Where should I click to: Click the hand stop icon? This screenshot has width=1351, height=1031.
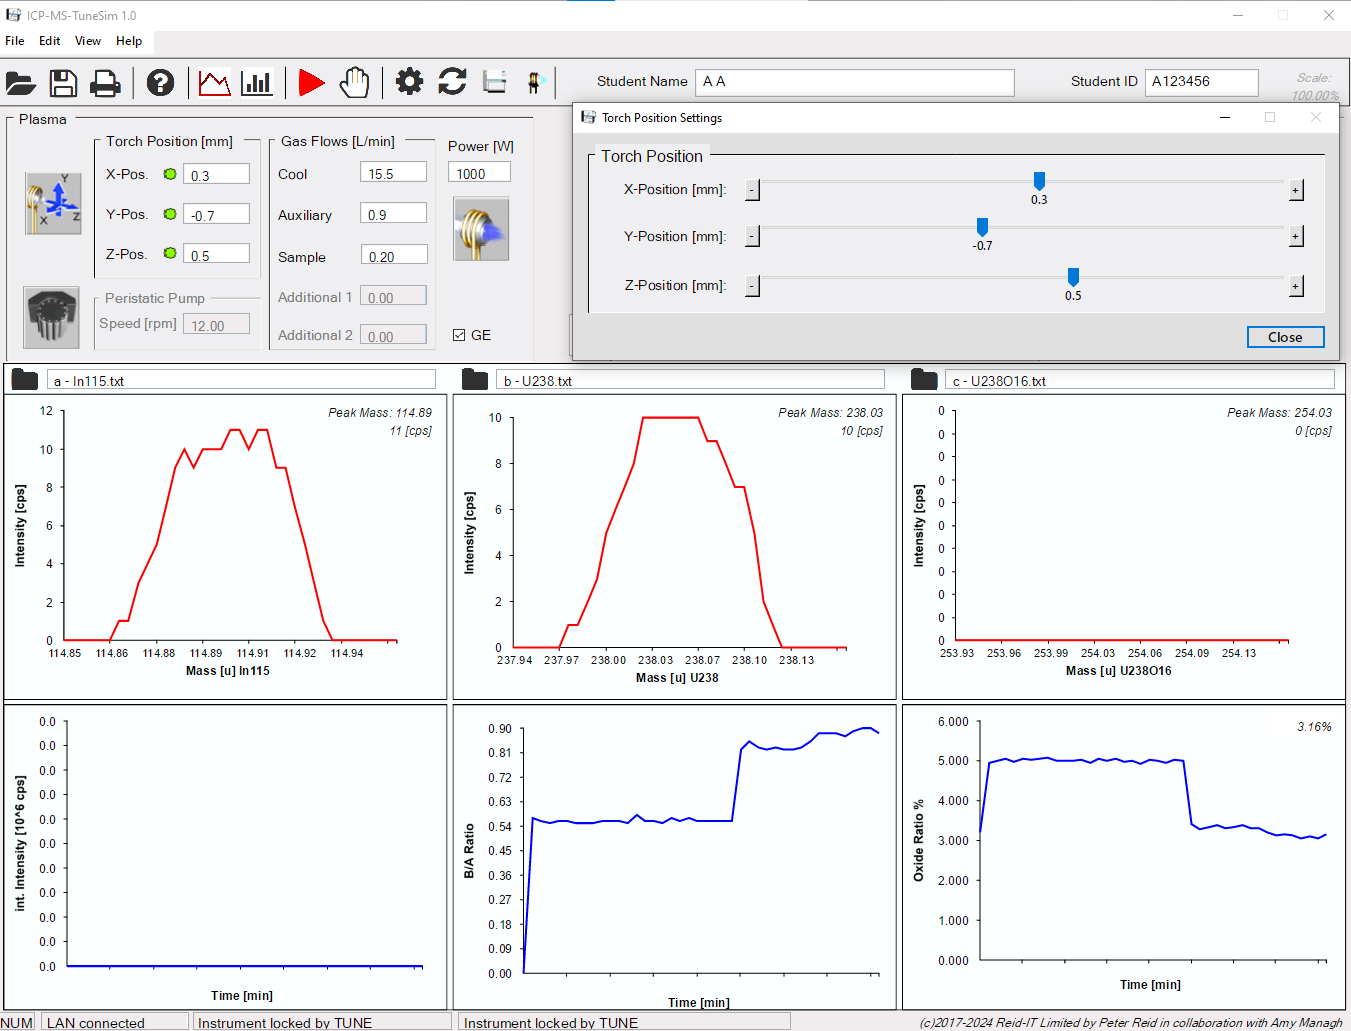tap(354, 82)
